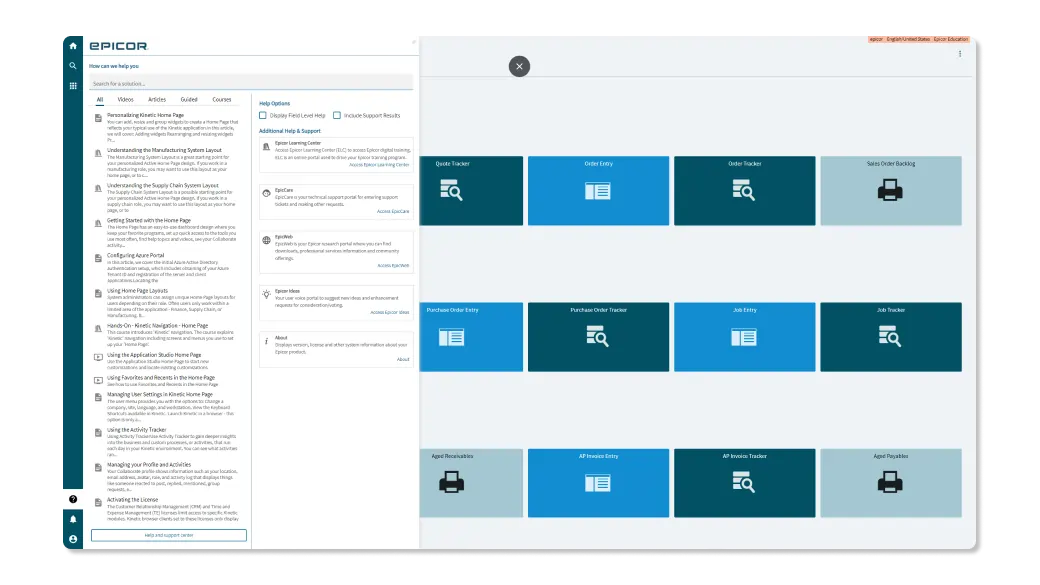Open the sidebar apps grid menu icon
This screenshot has width=1040, height=585.
(73, 86)
